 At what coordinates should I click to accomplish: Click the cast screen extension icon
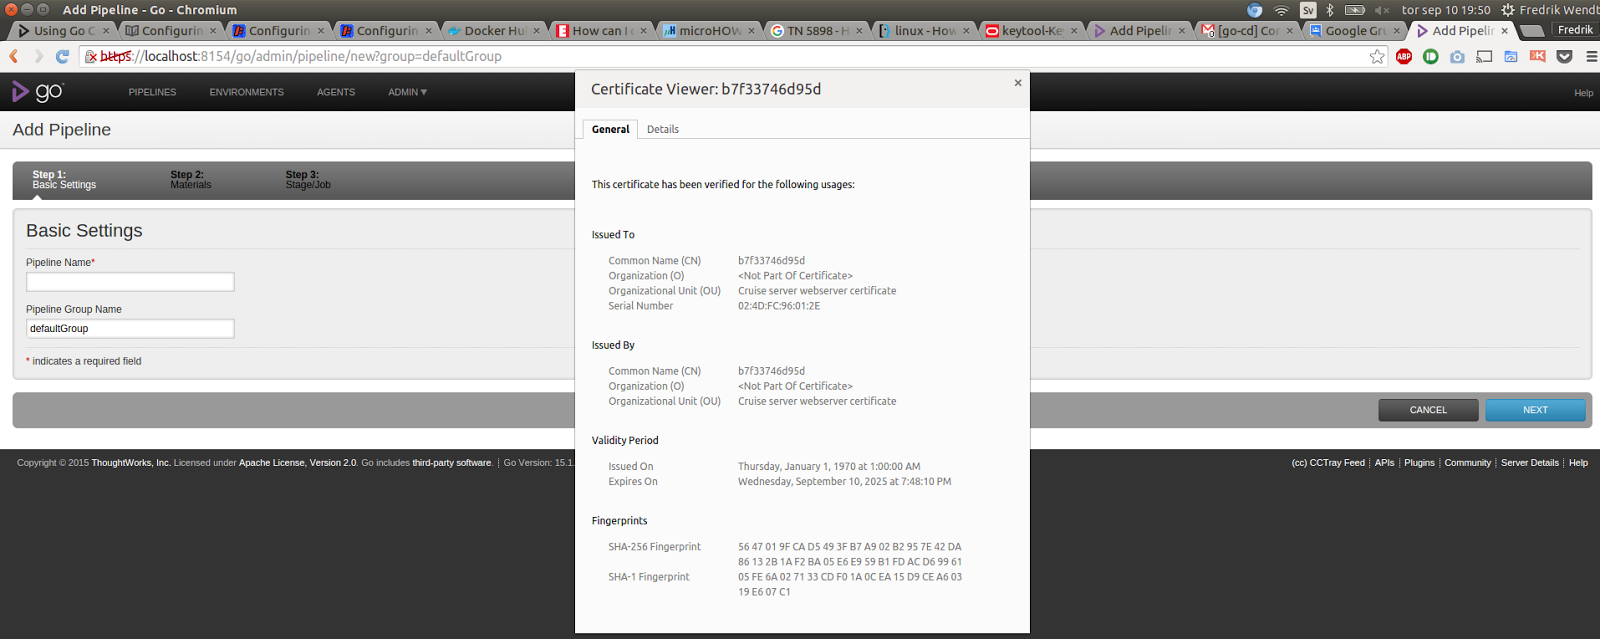(x=1484, y=56)
